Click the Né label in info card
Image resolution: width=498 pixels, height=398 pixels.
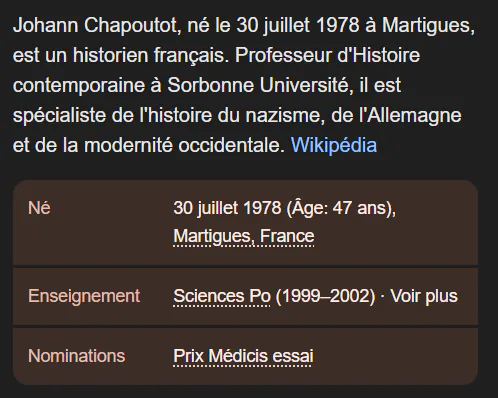click(39, 208)
